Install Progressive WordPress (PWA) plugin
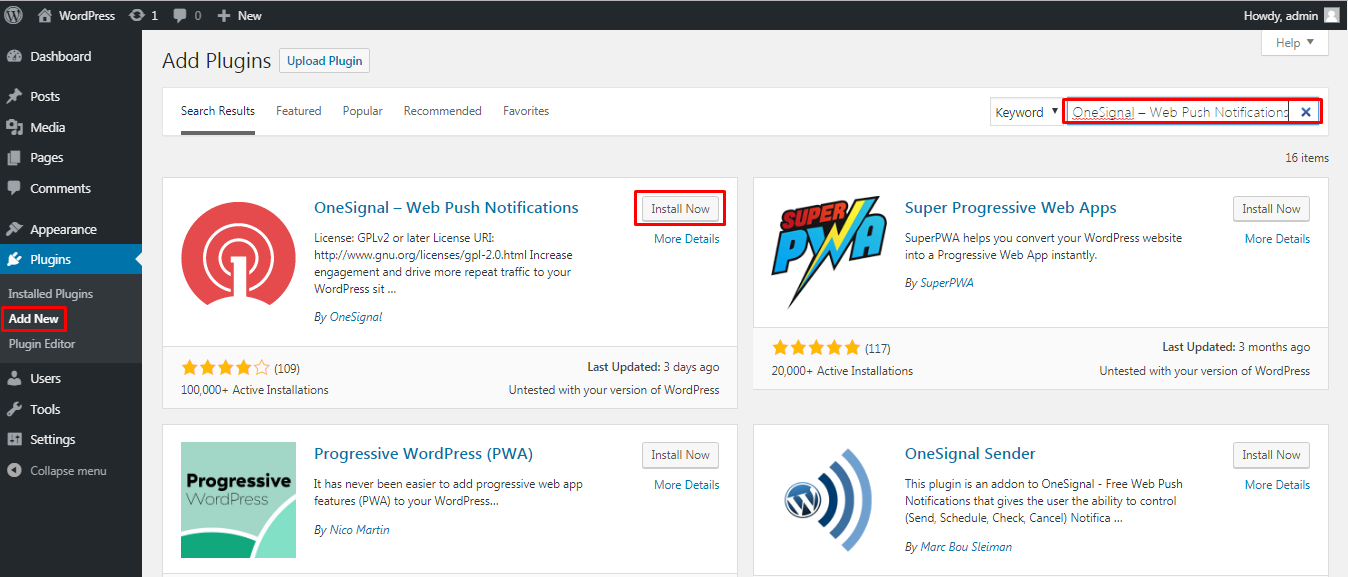1348x577 pixels. pyautogui.click(x=680, y=454)
